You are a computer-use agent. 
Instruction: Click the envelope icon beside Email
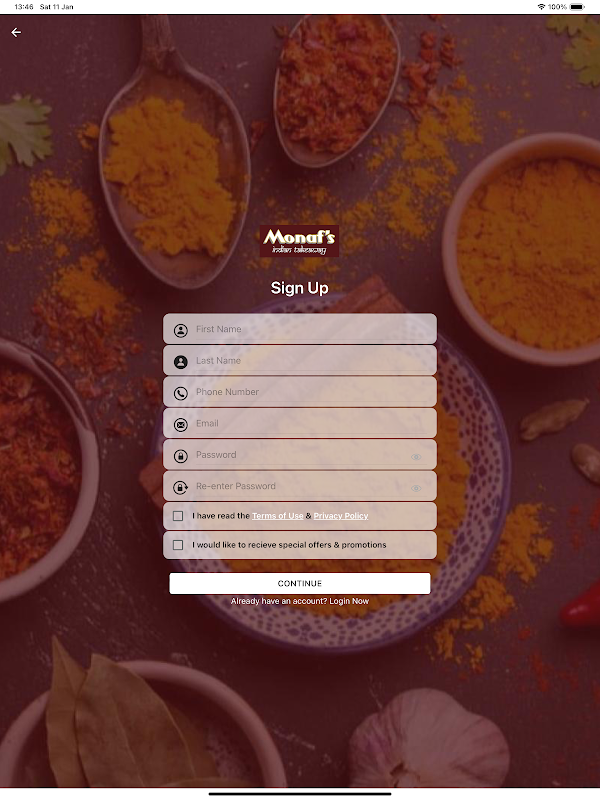(181, 424)
